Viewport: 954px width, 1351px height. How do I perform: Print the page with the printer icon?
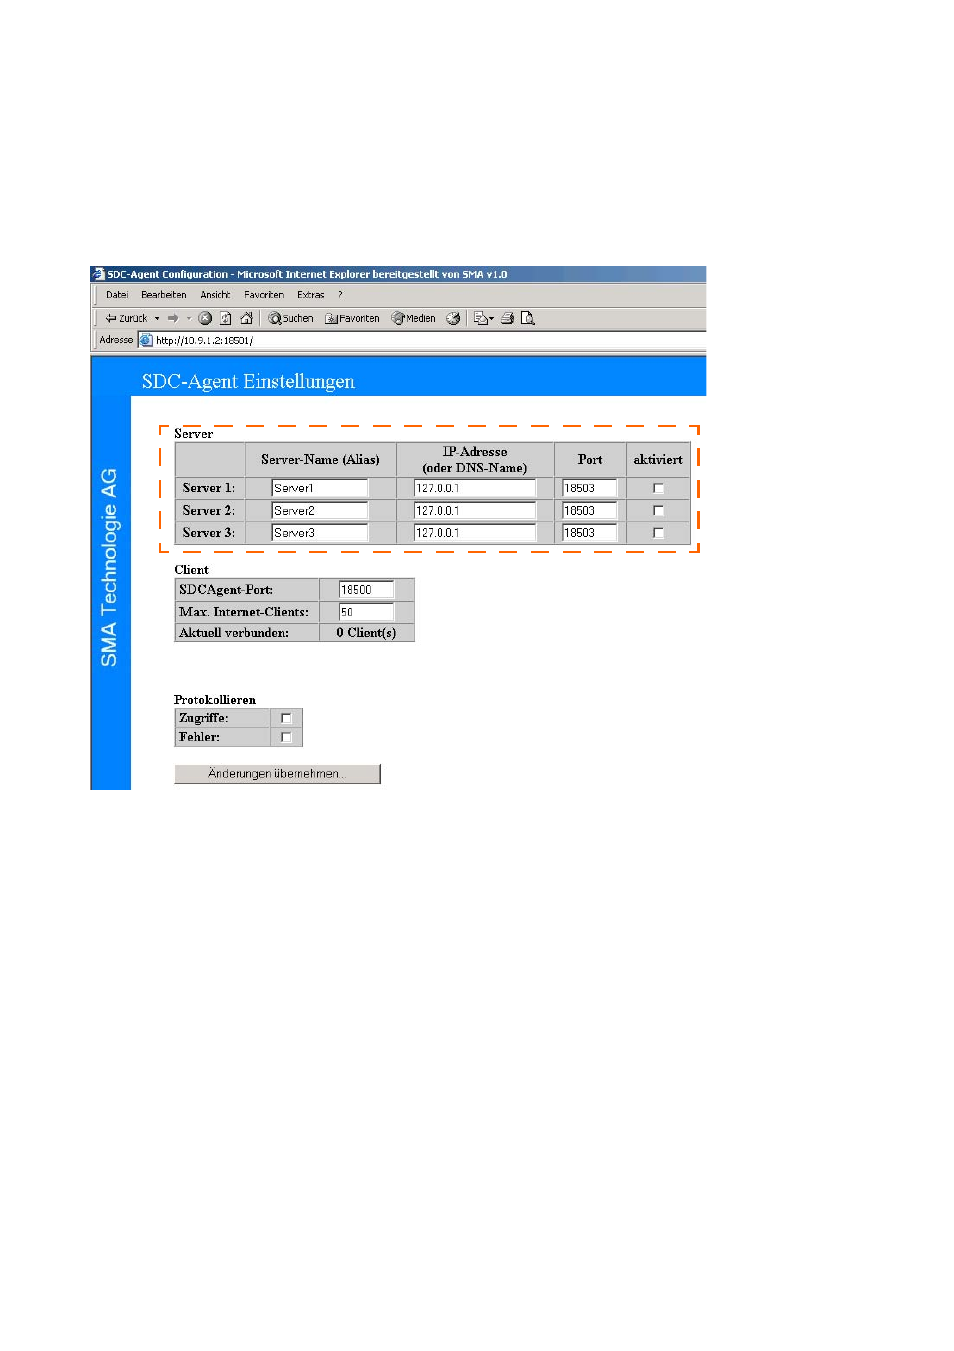(507, 318)
